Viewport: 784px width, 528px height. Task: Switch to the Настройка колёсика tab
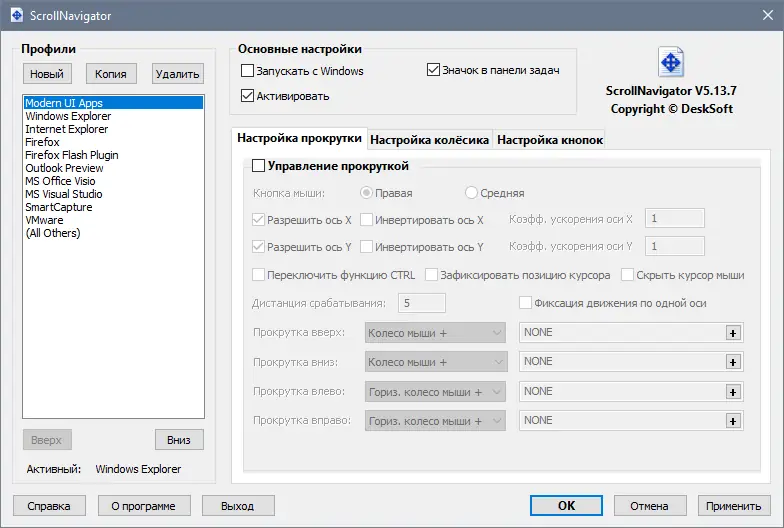point(430,140)
